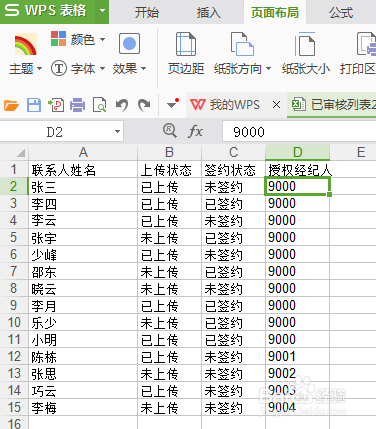Switch to the 开始 ribbon tab
Screen dimensions: 376x429
click(147, 13)
